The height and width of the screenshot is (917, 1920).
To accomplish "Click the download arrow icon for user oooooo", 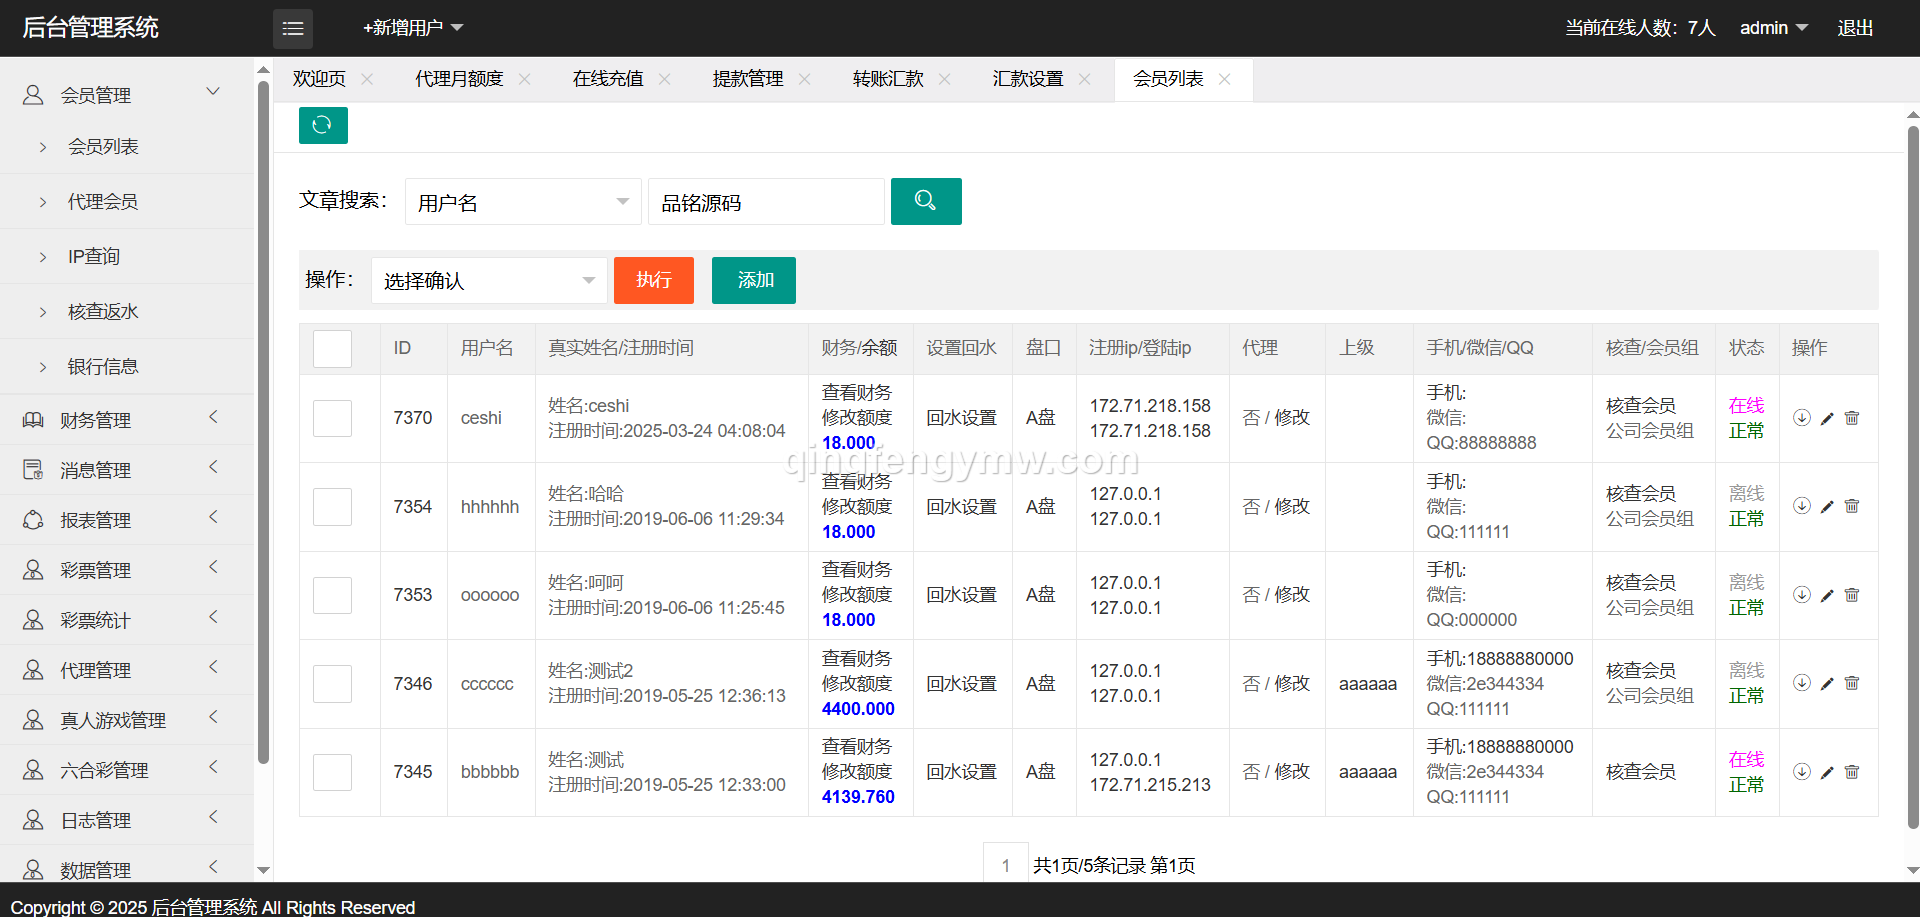I will coord(1801,595).
